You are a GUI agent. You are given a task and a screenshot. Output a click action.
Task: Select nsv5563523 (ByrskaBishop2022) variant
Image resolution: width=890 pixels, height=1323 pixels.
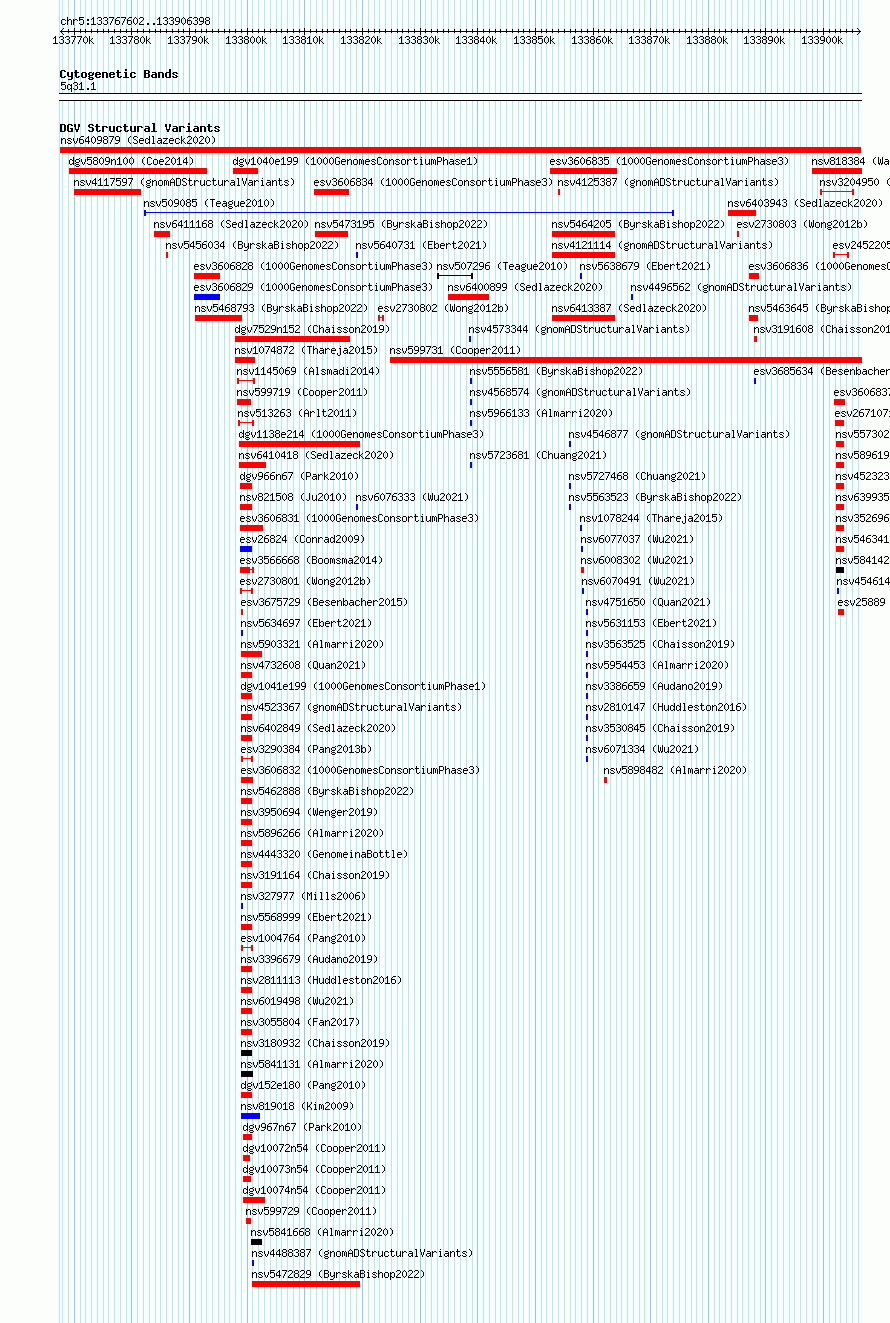click(655, 497)
